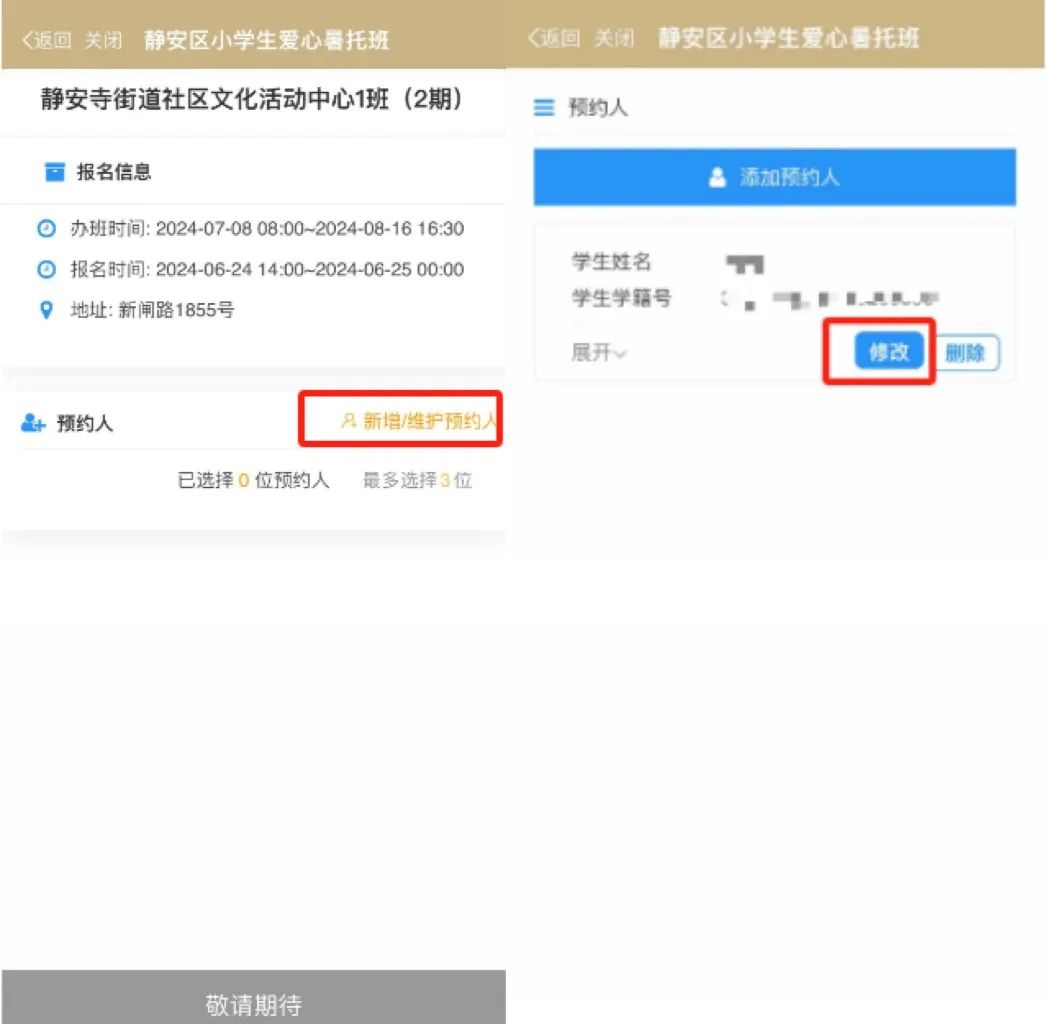The width and height of the screenshot is (1046, 1024).
Task: Tap 关闭 in the right screen header
Action: 614,39
